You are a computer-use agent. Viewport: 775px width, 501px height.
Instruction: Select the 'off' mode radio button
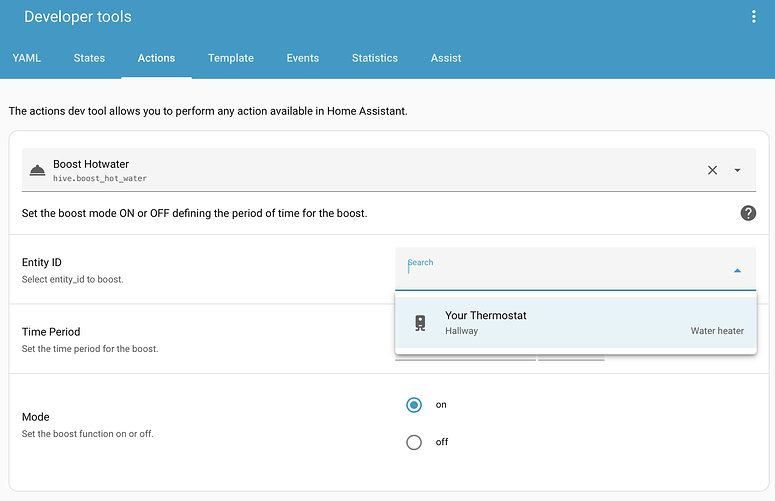click(414, 442)
